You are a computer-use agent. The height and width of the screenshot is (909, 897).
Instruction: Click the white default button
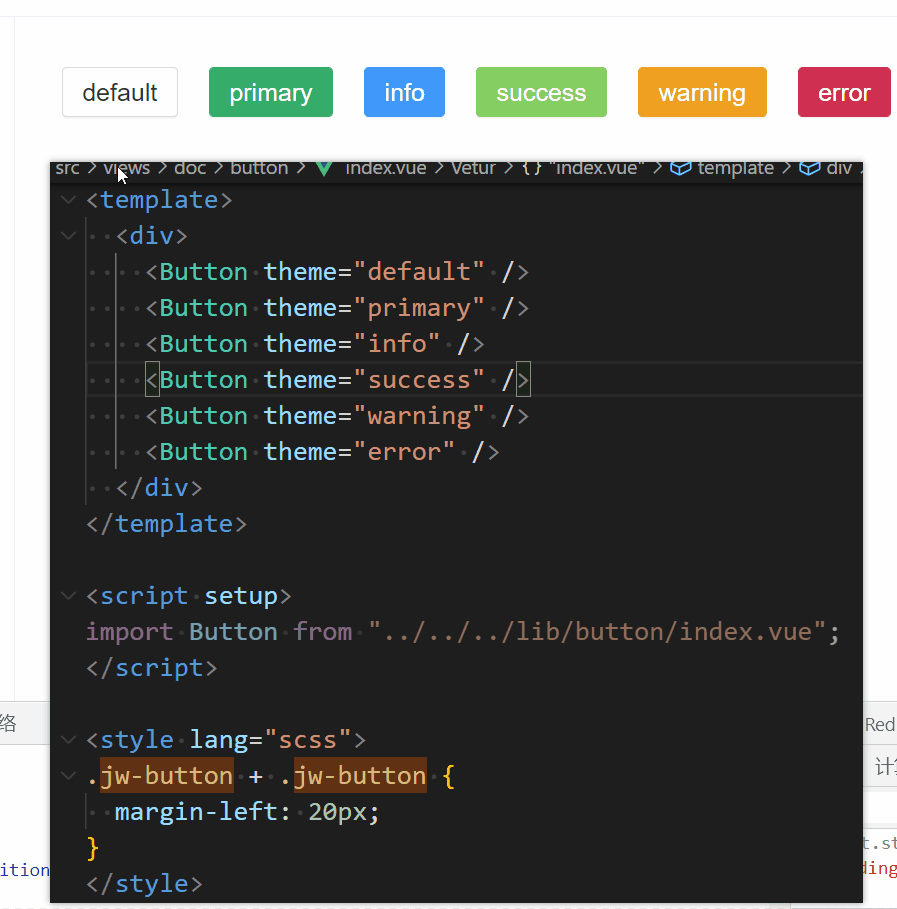coord(120,93)
